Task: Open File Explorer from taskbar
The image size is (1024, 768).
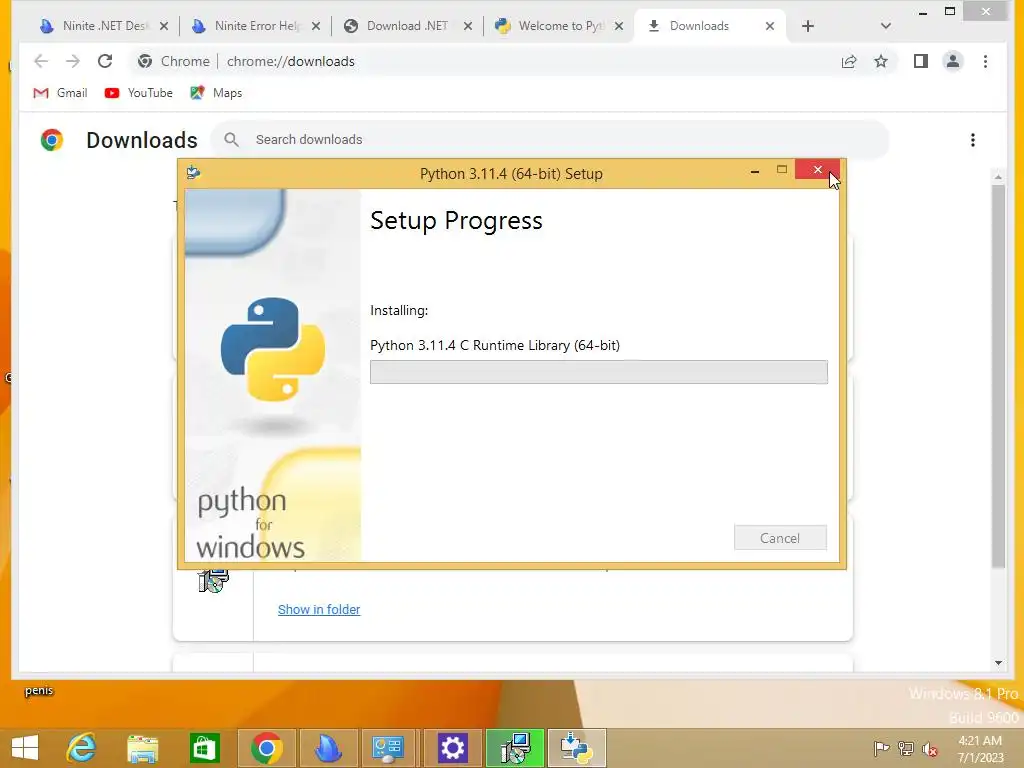Action: click(x=142, y=748)
